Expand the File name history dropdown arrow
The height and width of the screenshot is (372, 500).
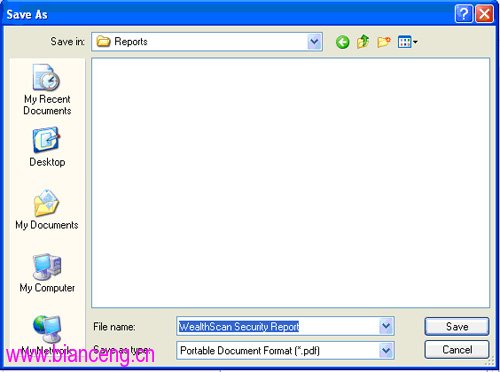coord(386,326)
